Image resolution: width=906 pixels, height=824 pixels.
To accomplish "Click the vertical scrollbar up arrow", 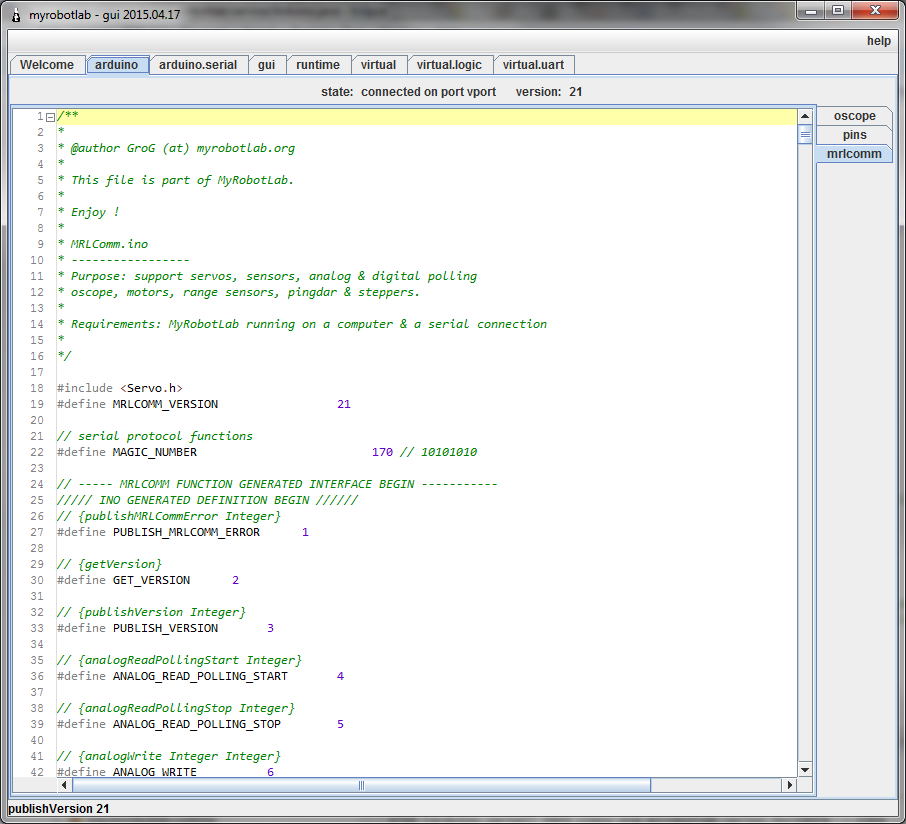I will click(x=805, y=116).
